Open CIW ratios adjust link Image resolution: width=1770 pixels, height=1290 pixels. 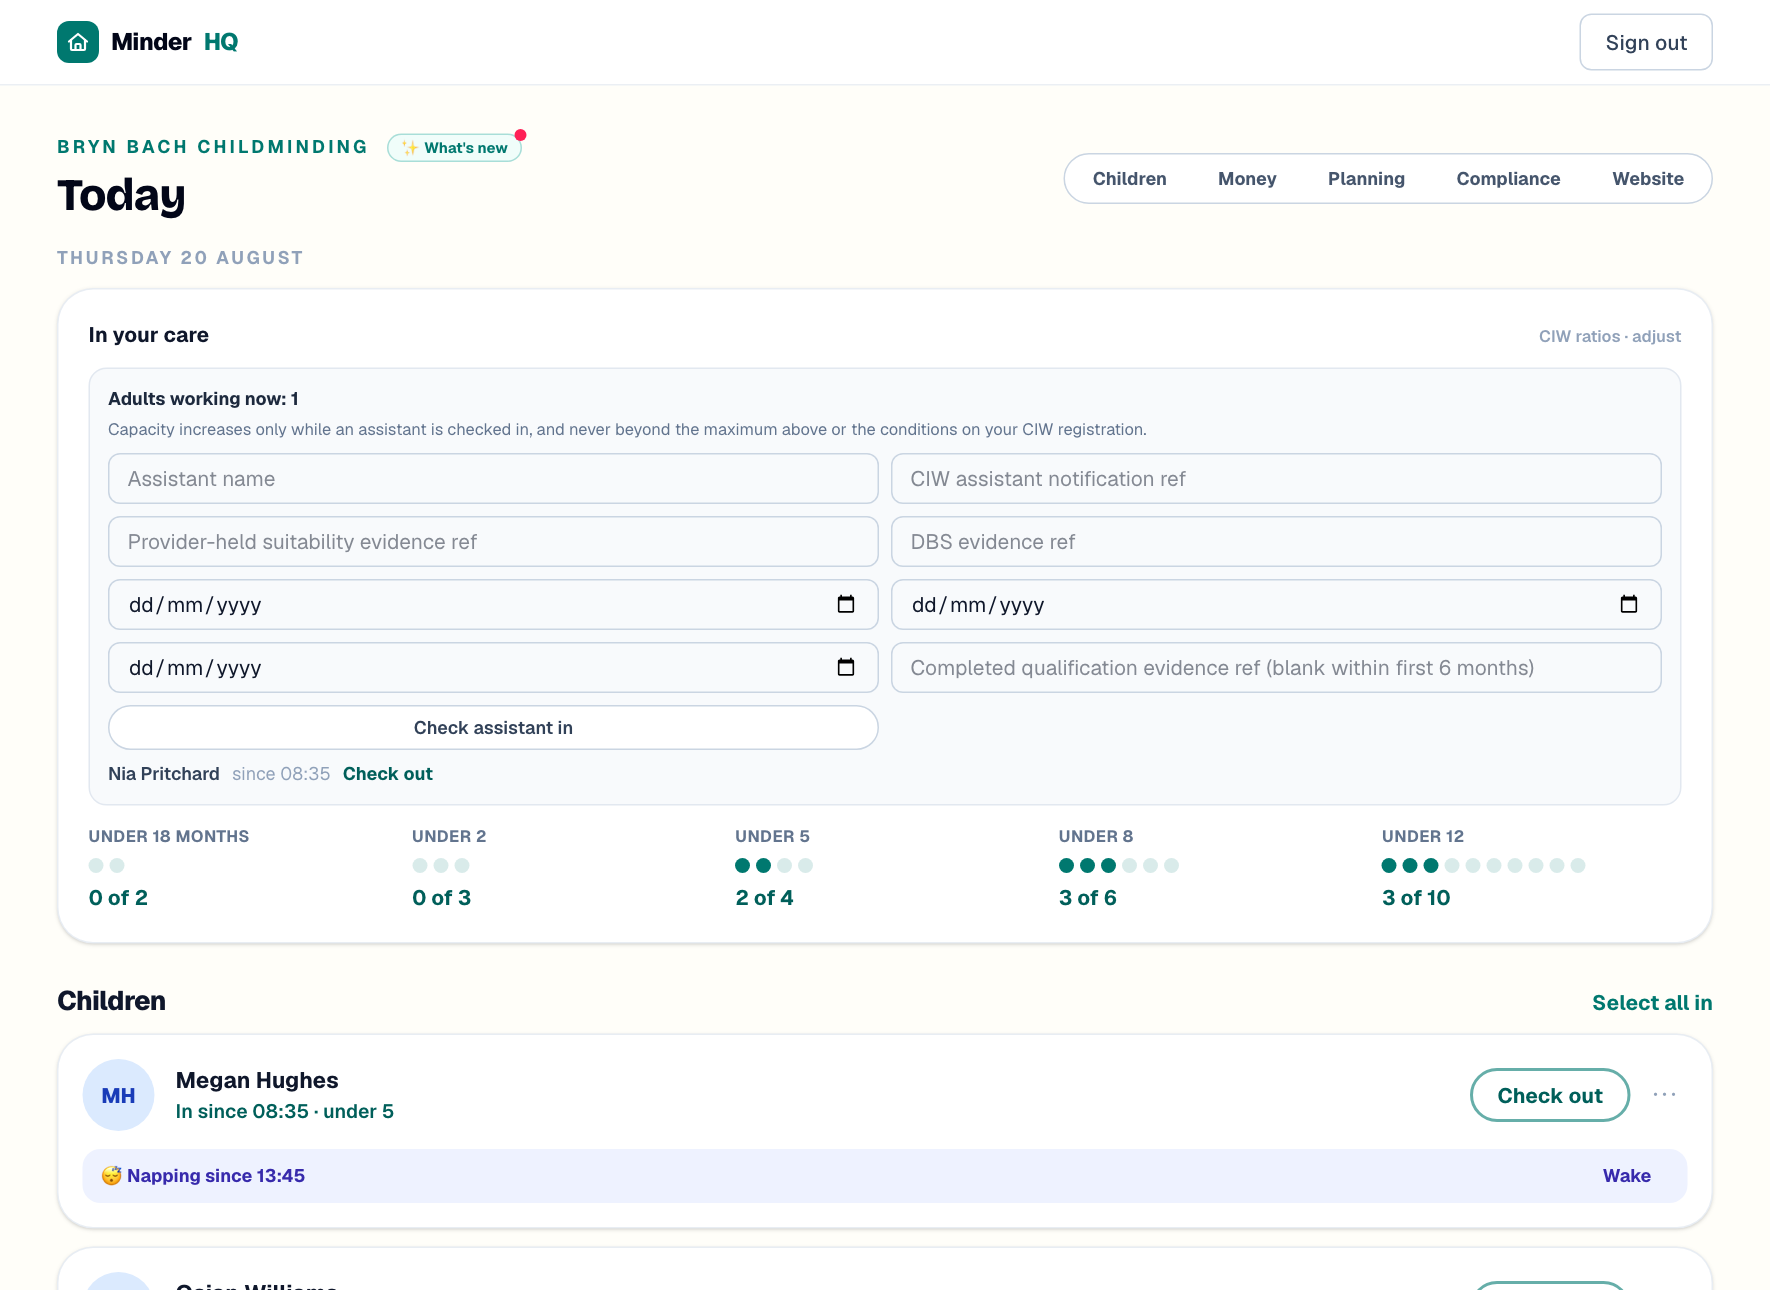tap(1609, 336)
